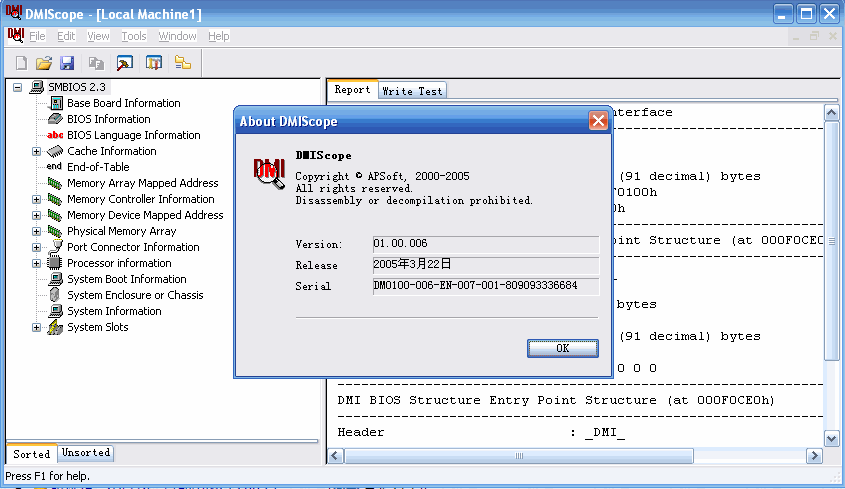Click the columns view toolbar icon
Screen dimensions: 845x489
154,63
